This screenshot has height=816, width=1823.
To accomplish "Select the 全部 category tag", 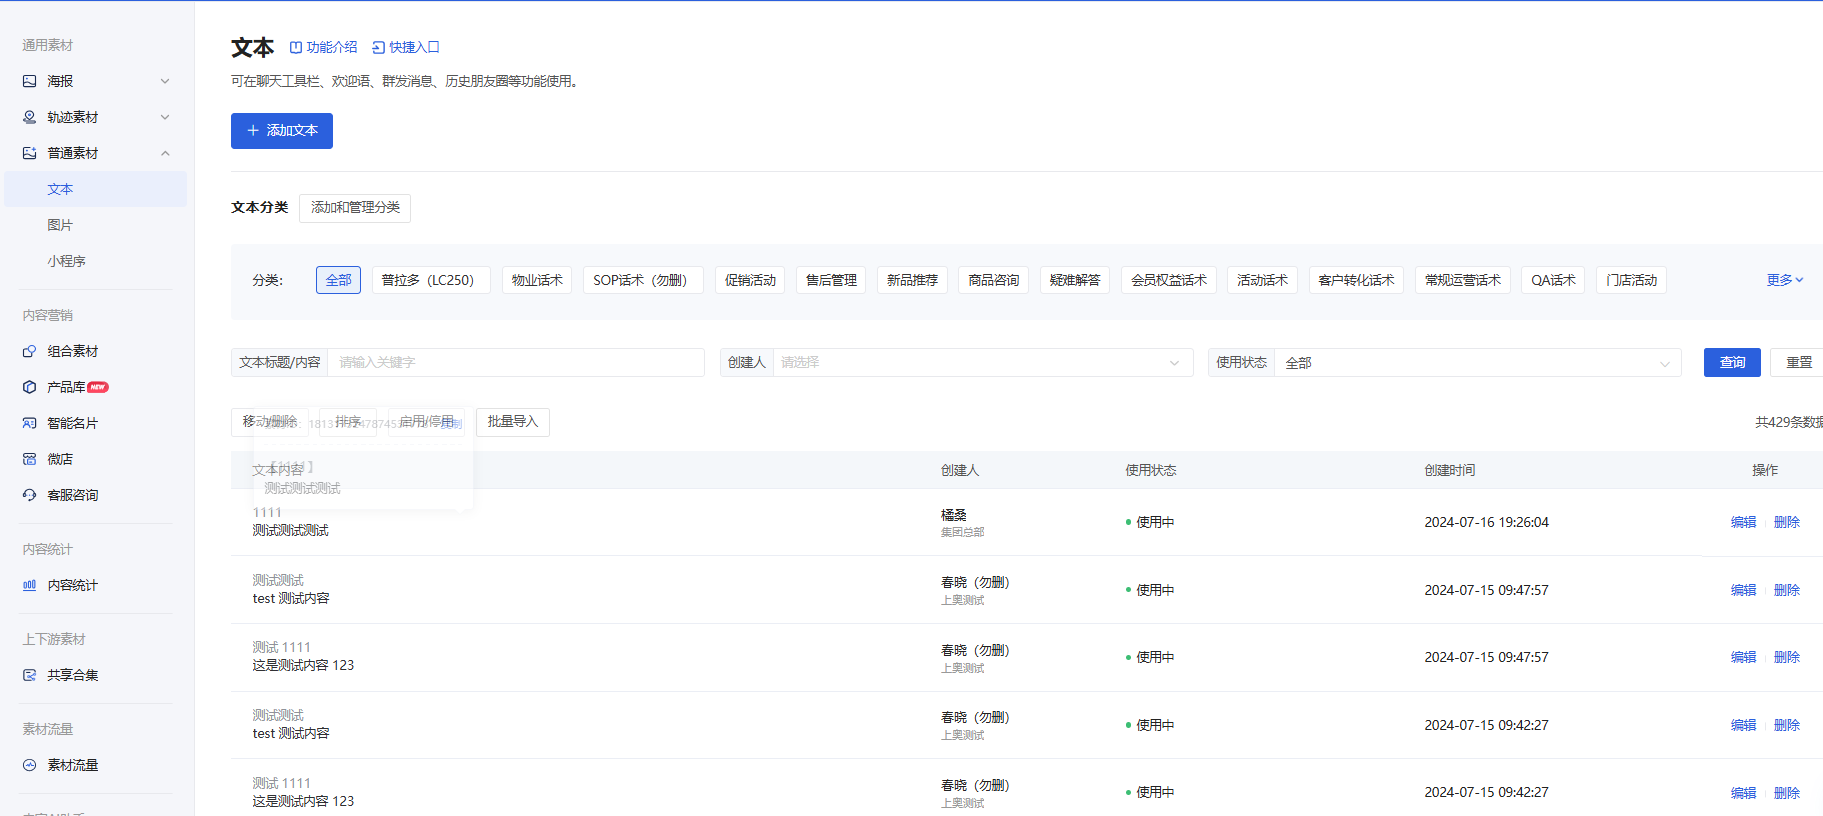I will 338,280.
